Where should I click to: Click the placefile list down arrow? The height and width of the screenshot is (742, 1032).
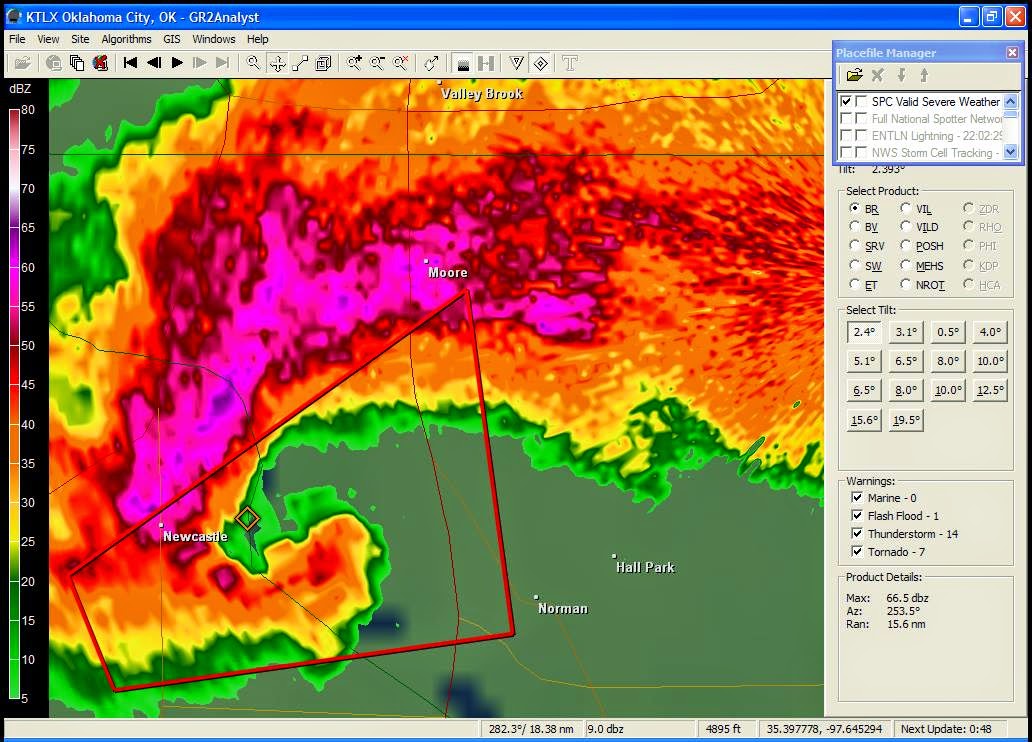point(1011,152)
